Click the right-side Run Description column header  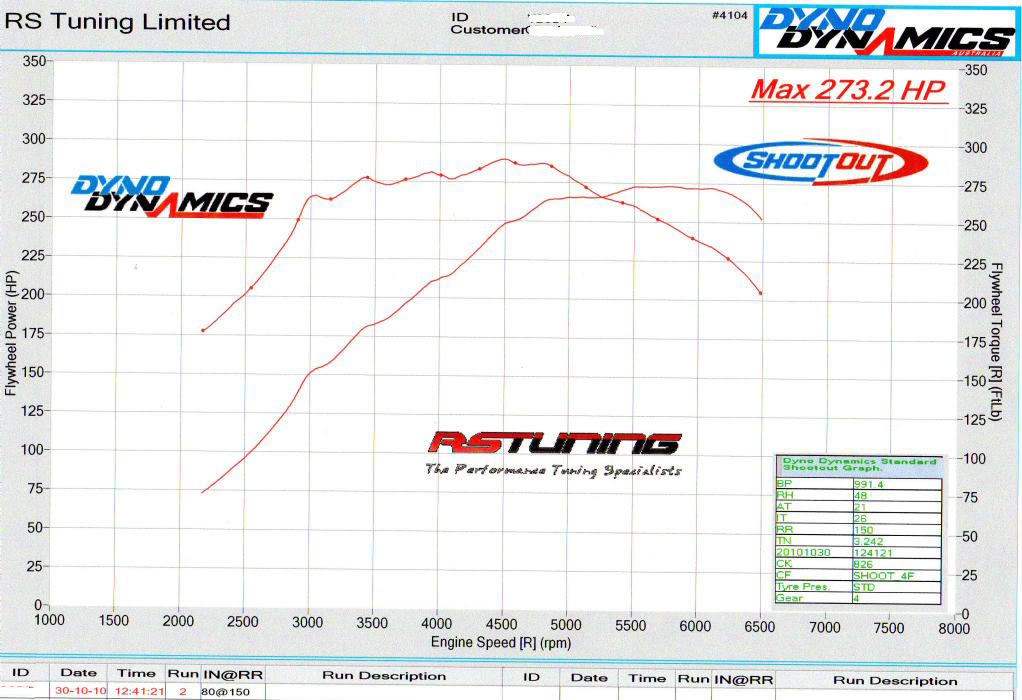[893, 680]
